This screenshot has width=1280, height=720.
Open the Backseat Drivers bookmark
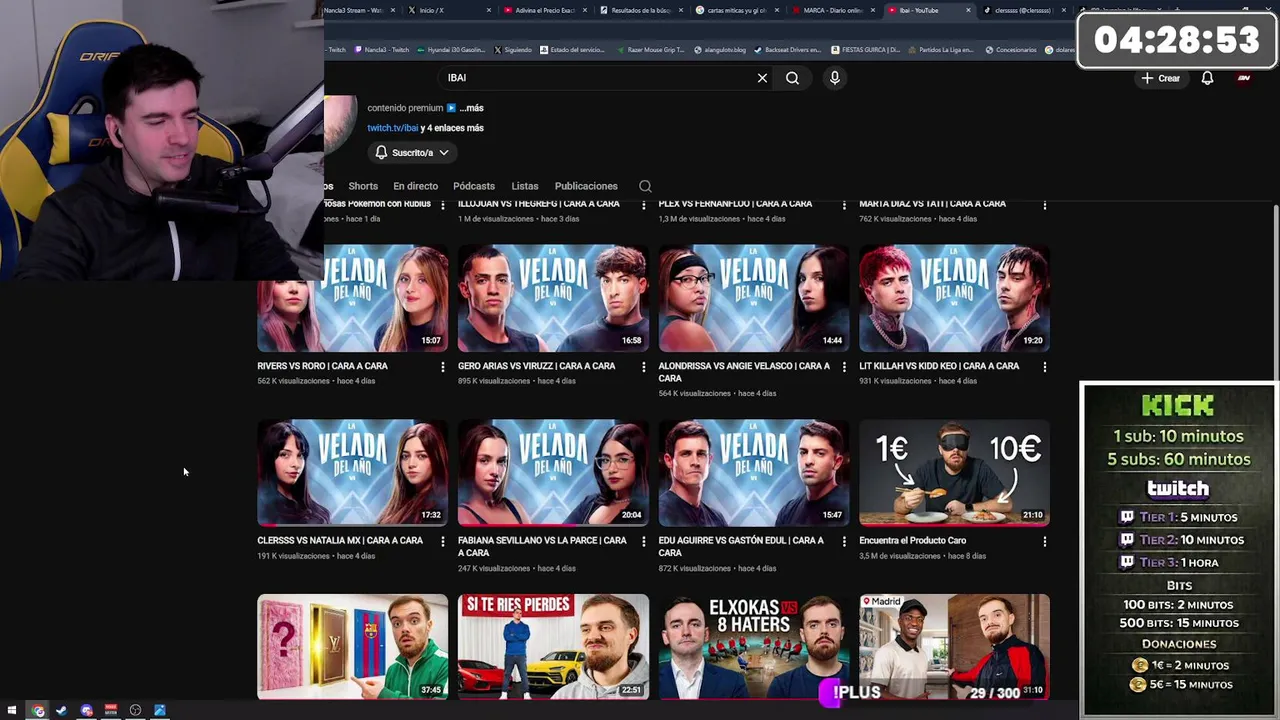click(787, 50)
